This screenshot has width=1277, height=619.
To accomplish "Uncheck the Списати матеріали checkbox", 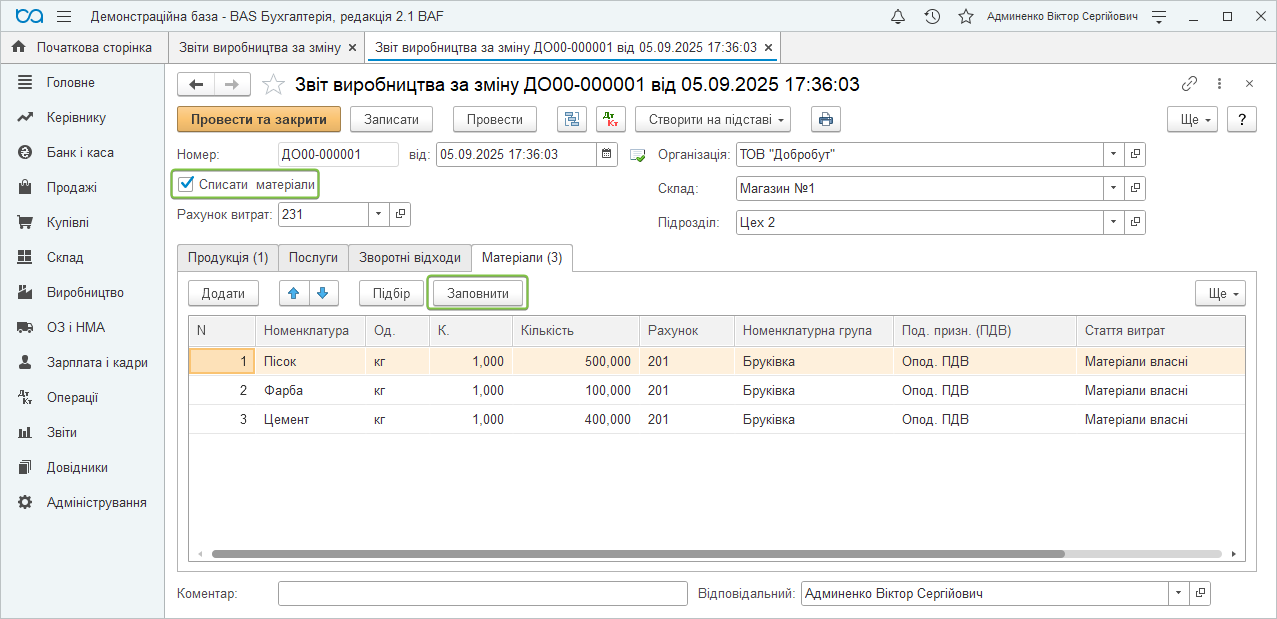I will (x=185, y=184).
